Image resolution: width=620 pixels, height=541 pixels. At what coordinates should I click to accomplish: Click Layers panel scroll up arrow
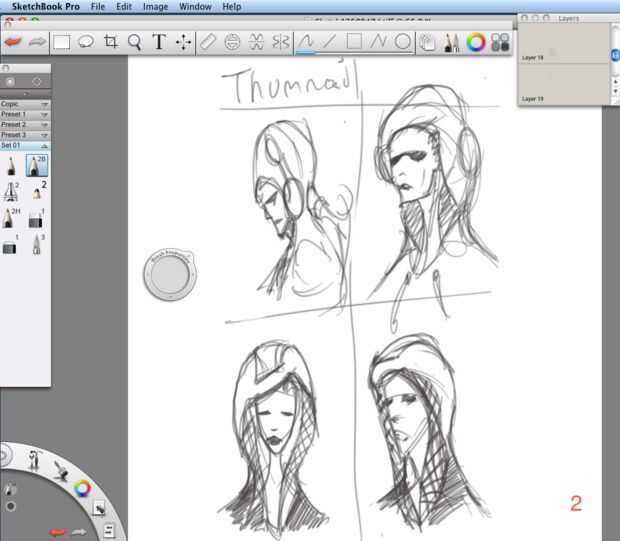click(615, 82)
